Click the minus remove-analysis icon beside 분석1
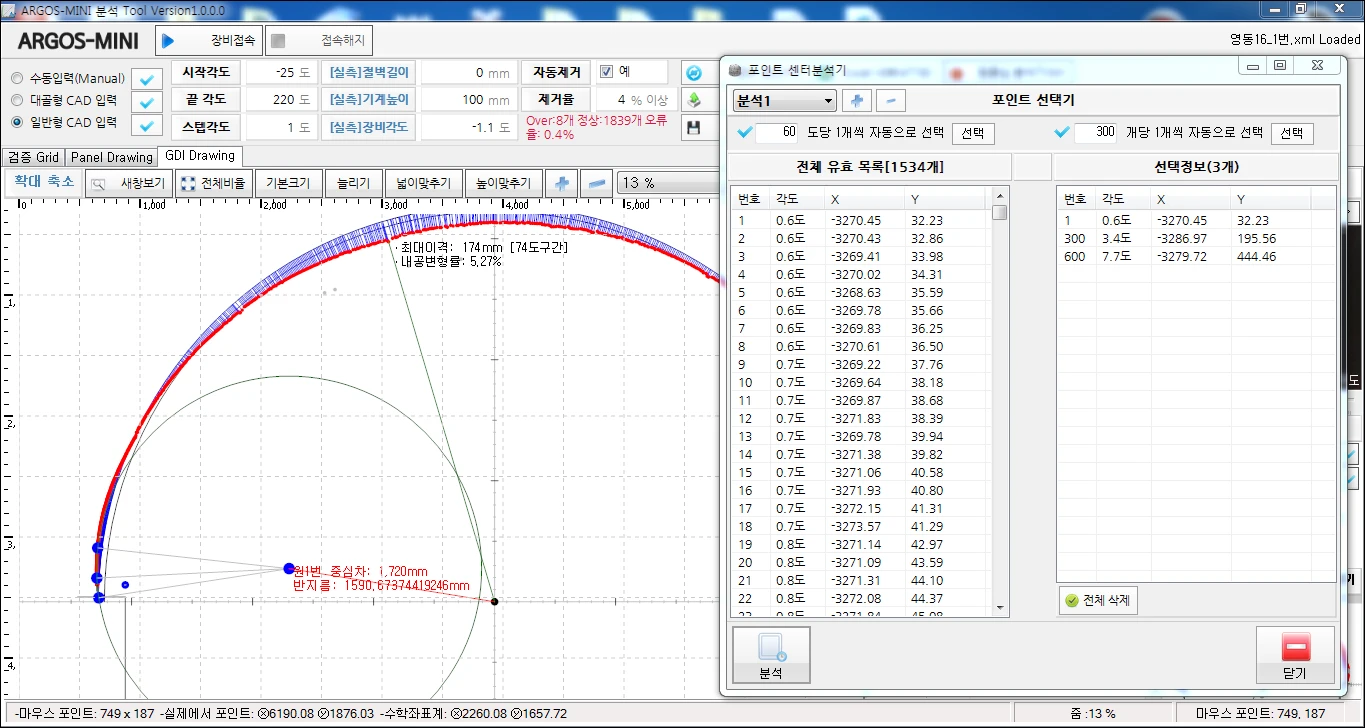This screenshot has height=728, width=1365. pyautogui.click(x=891, y=101)
